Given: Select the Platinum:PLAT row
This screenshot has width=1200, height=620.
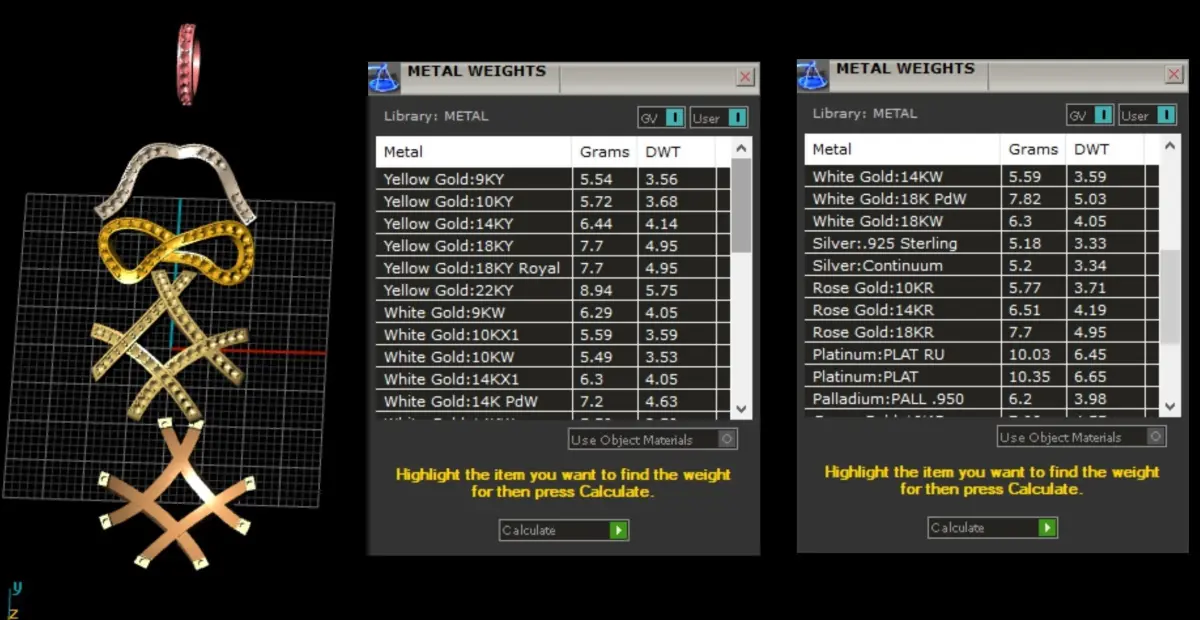Looking at the screenshot, I should pos(982,376).
